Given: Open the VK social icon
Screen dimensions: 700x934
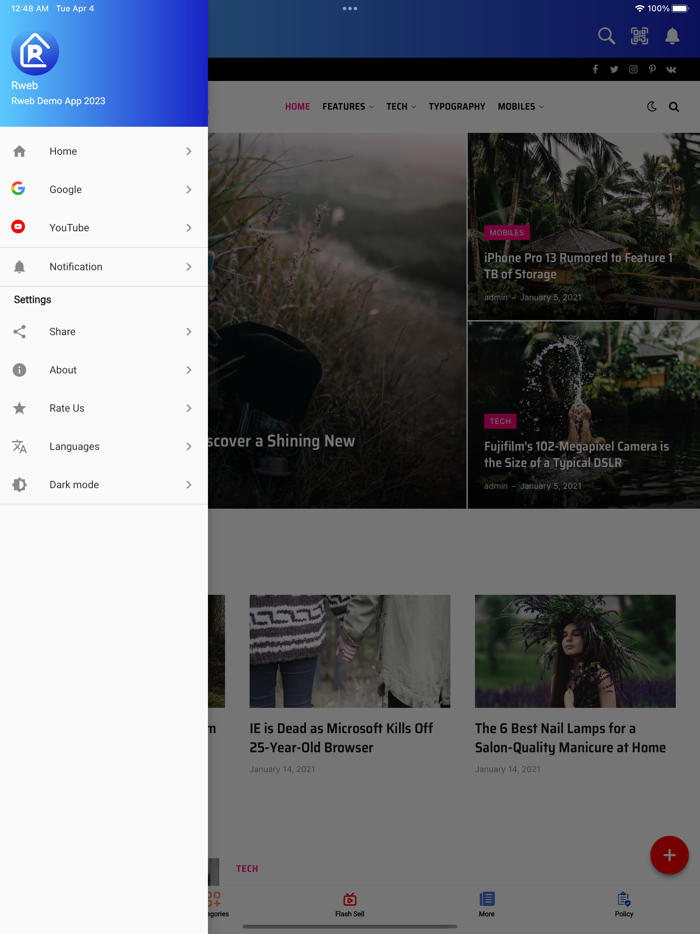Looking at the screenshot, I should coord(671,69).
